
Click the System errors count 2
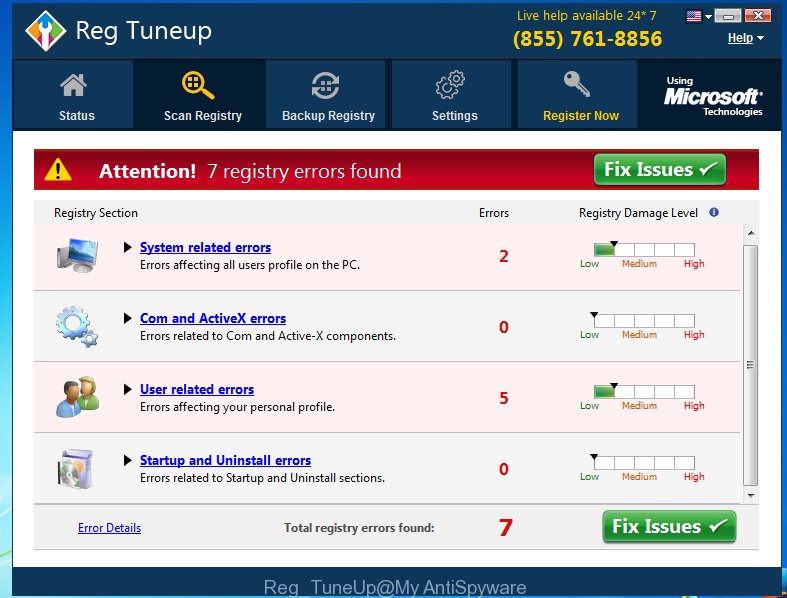503,257
